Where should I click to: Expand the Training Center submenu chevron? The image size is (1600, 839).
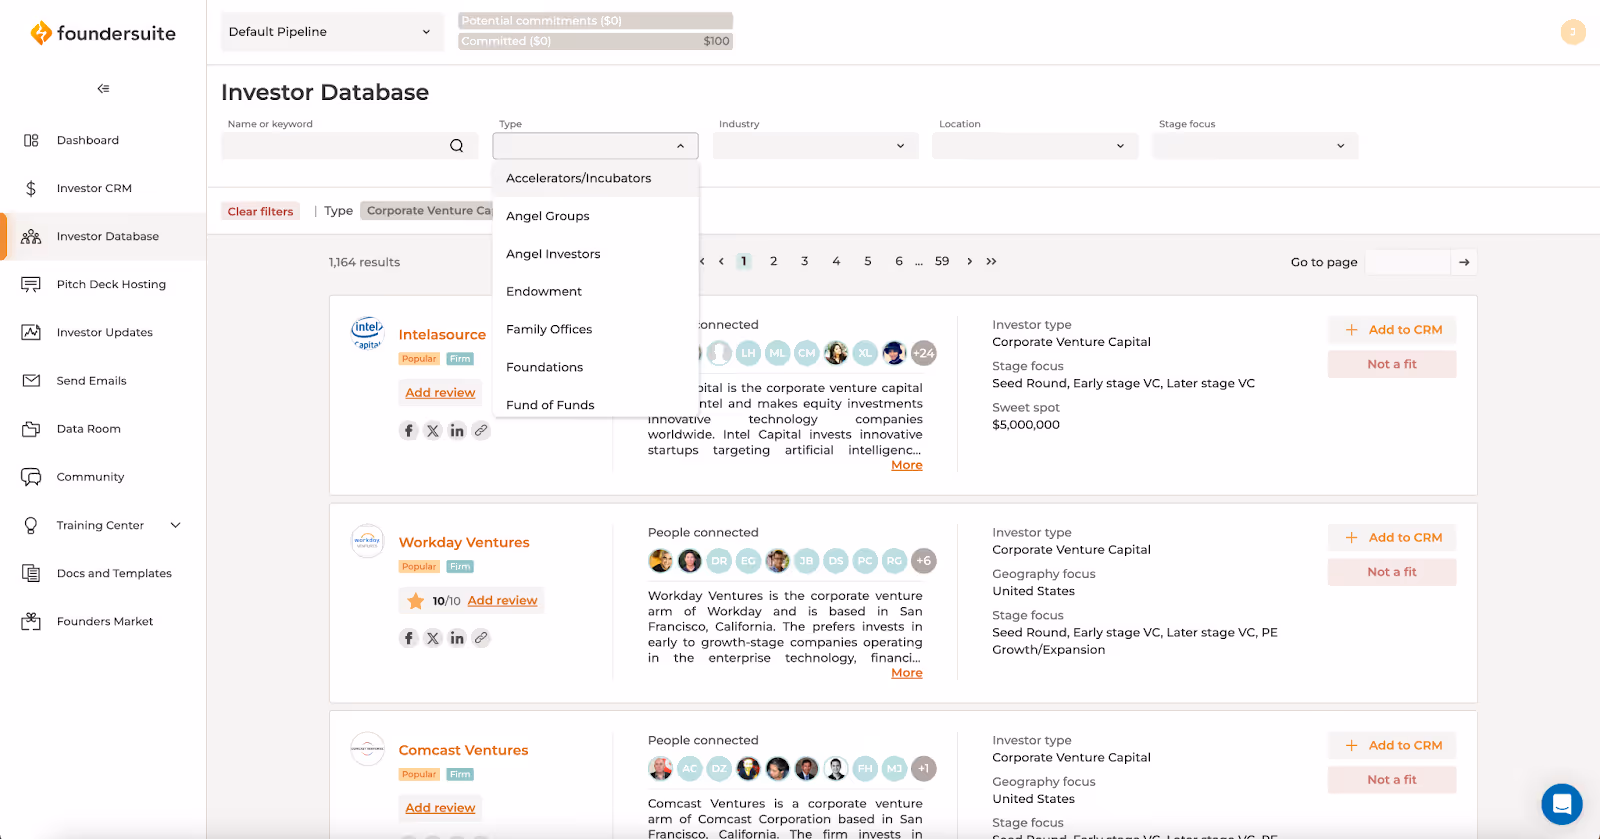click(176, 525)
